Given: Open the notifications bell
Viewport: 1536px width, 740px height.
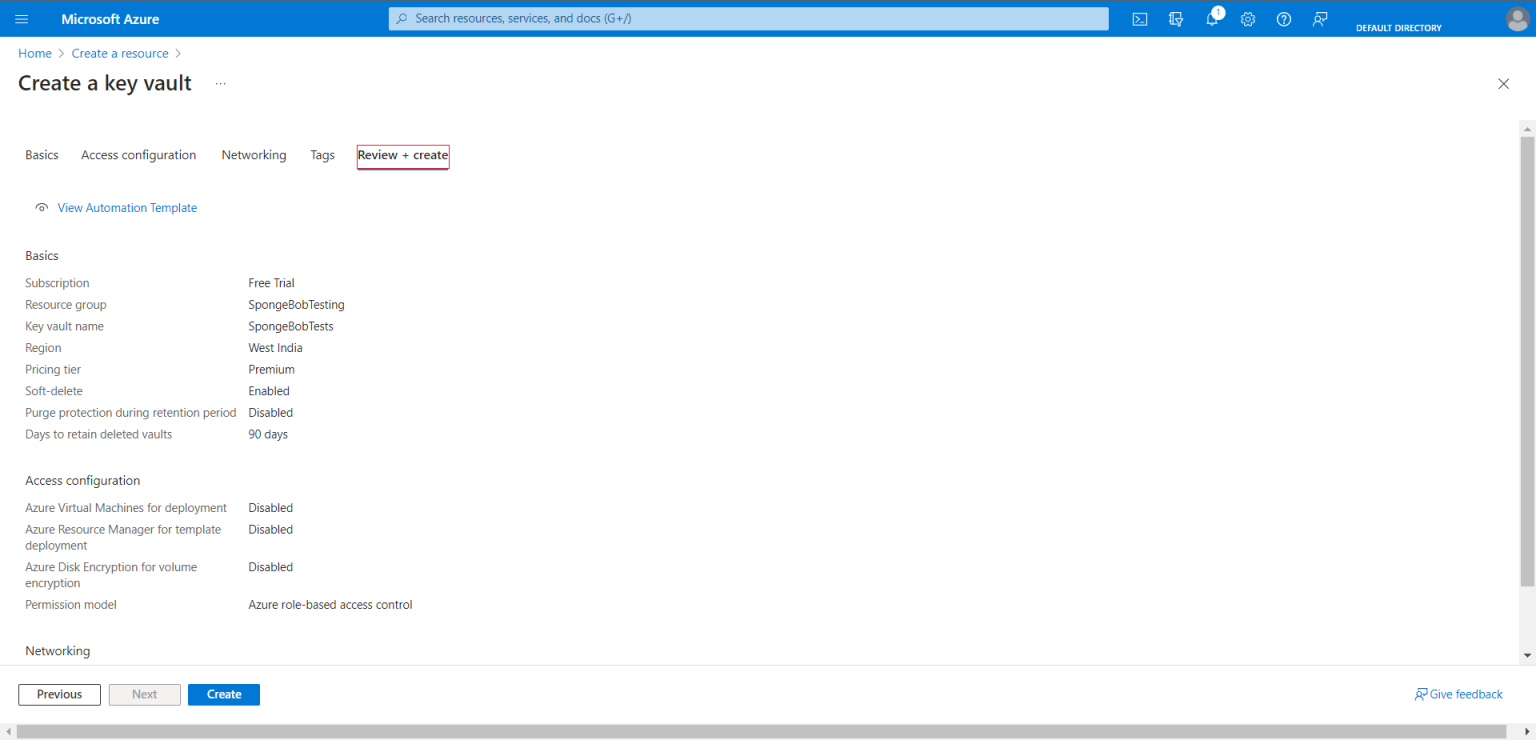Looking at the screenshot, I should point(1213,19).
